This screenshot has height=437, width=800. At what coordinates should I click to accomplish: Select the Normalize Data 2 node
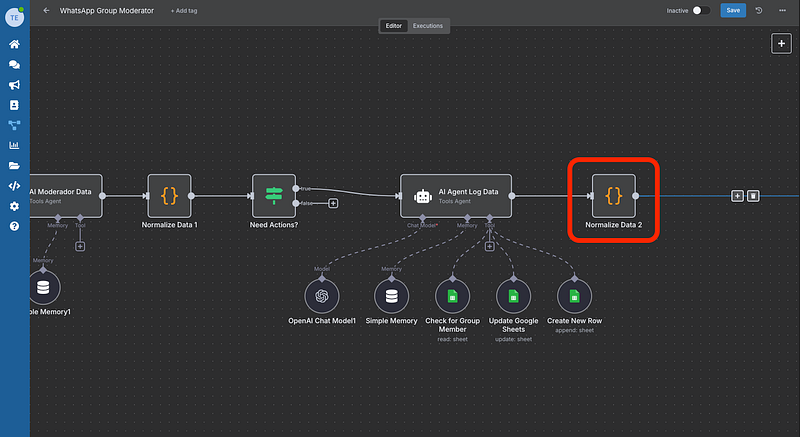click(x=613, y=196)
